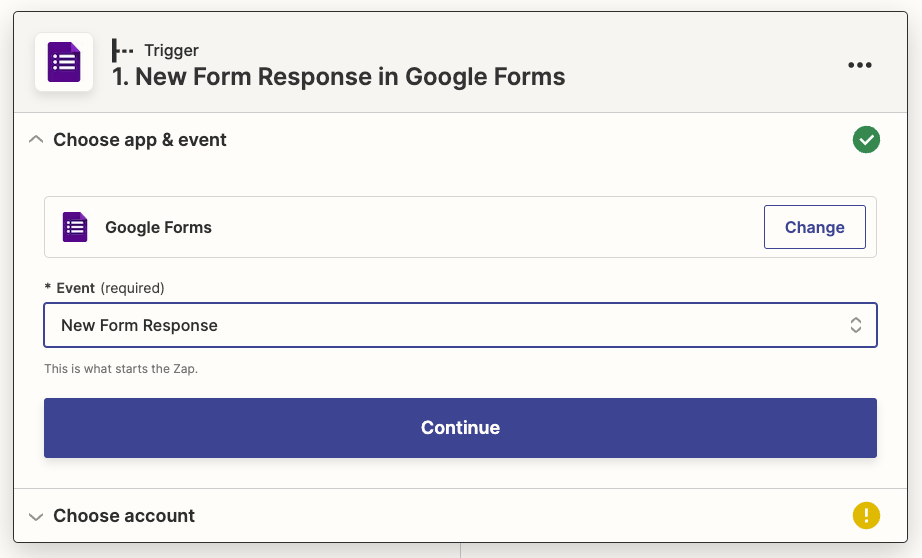Expand section using chevron beside Choose account
The height and width of the screenshot is (558, 922).
click(x=36, y=517)
